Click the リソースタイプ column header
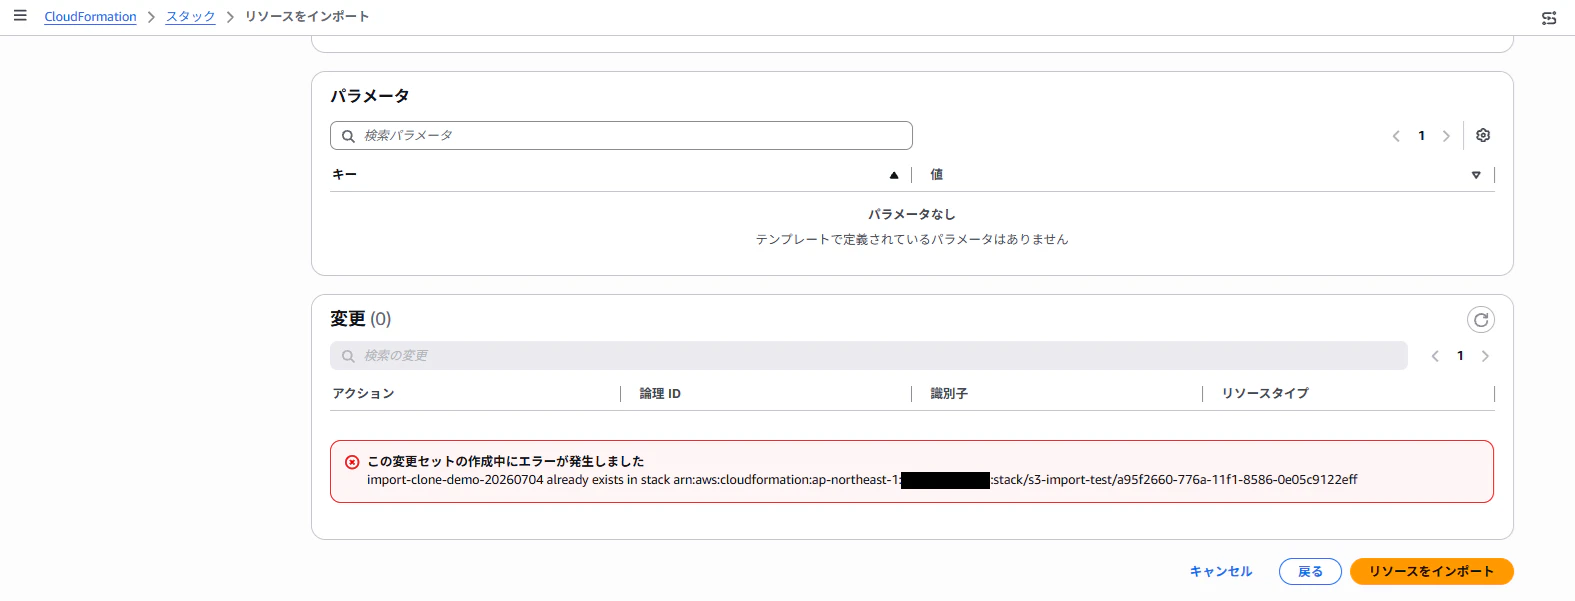The height and width of the screenshot is (601, 1575). [x=1265, y=394]
